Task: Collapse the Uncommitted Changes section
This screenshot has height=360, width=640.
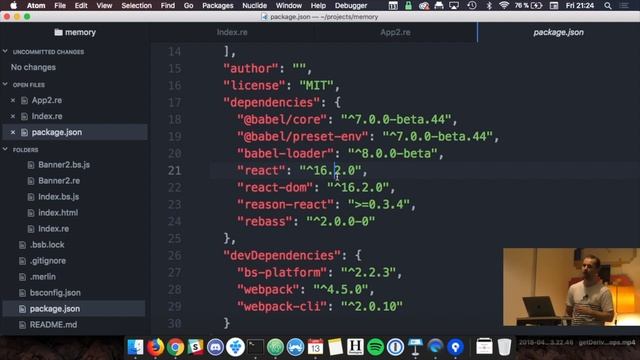Action: 5,51
